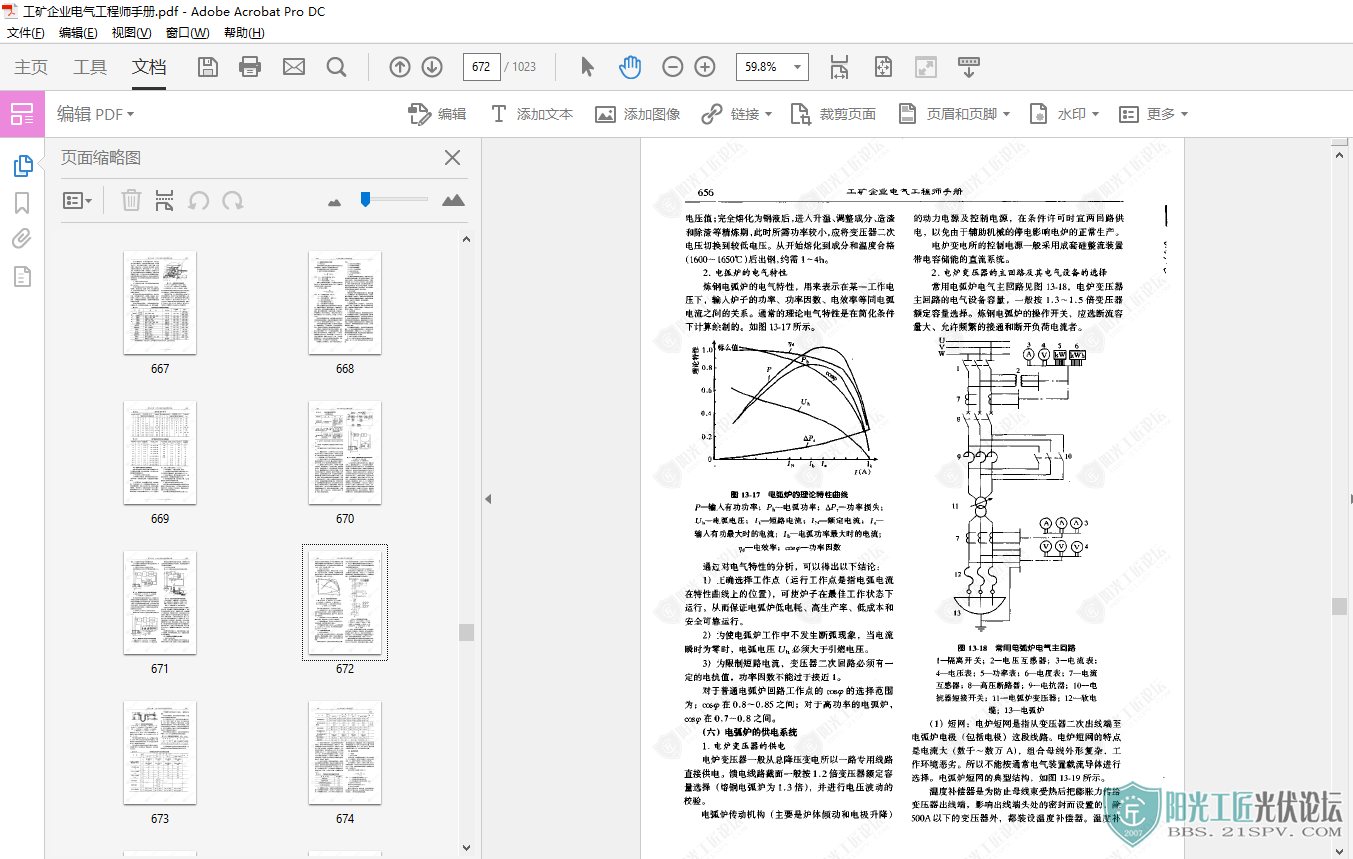Select page thumbnail 673
Image resolution: width=1353 pixels, height=859 pixels.
[x=160, y=752]
